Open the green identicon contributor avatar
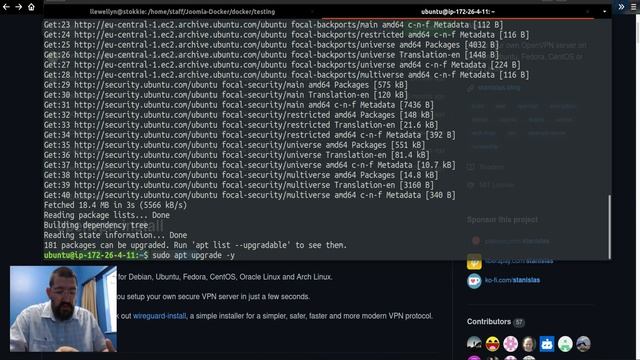640x360 pixels. click(x=565, y=344)
